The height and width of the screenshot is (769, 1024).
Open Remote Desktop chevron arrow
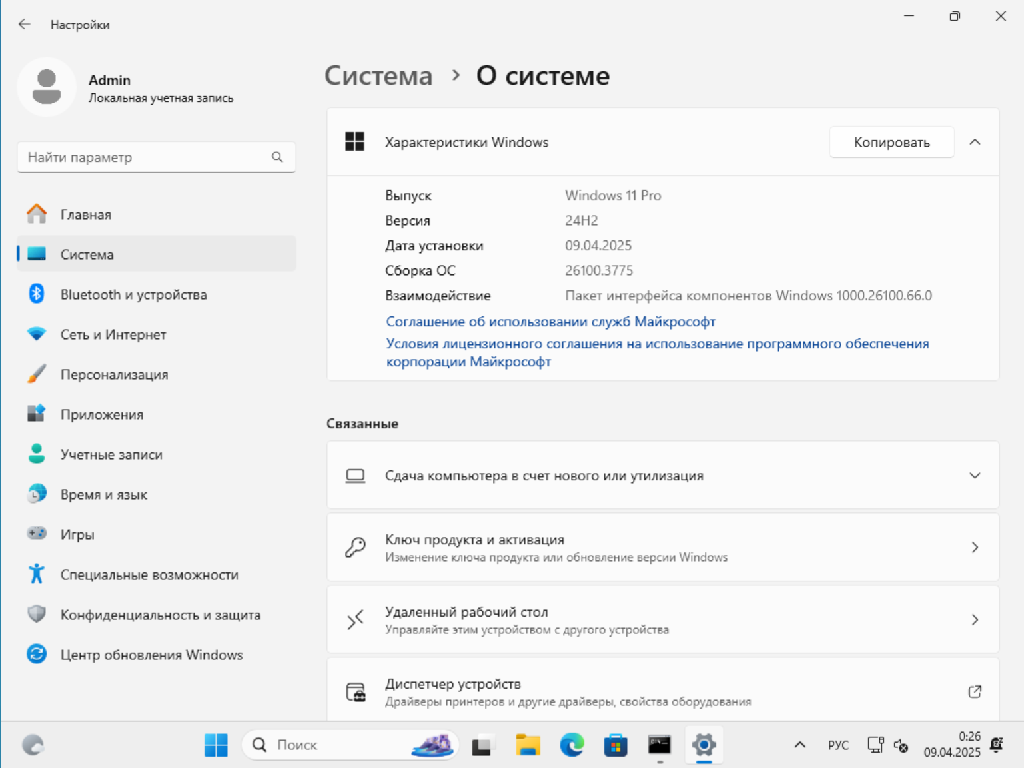[975, 620]
